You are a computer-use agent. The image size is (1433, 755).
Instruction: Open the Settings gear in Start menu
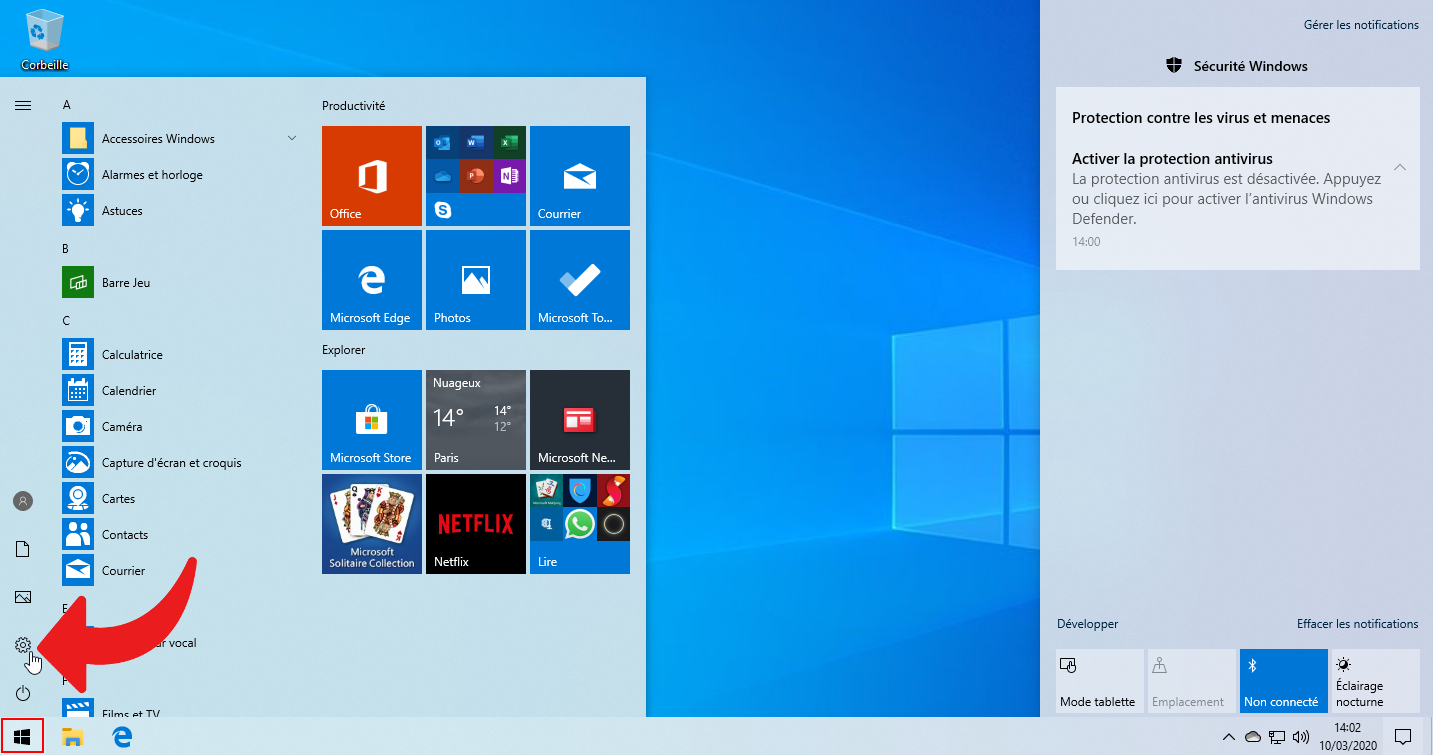click(23, 645)
